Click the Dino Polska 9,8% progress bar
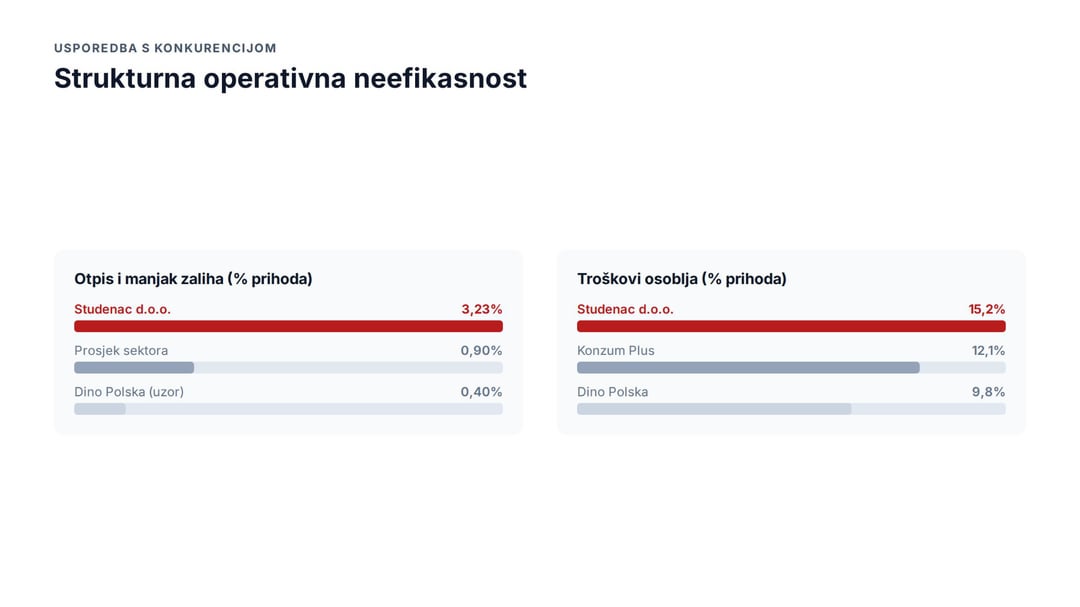The image size is (1080, 607). coord(791,409)
